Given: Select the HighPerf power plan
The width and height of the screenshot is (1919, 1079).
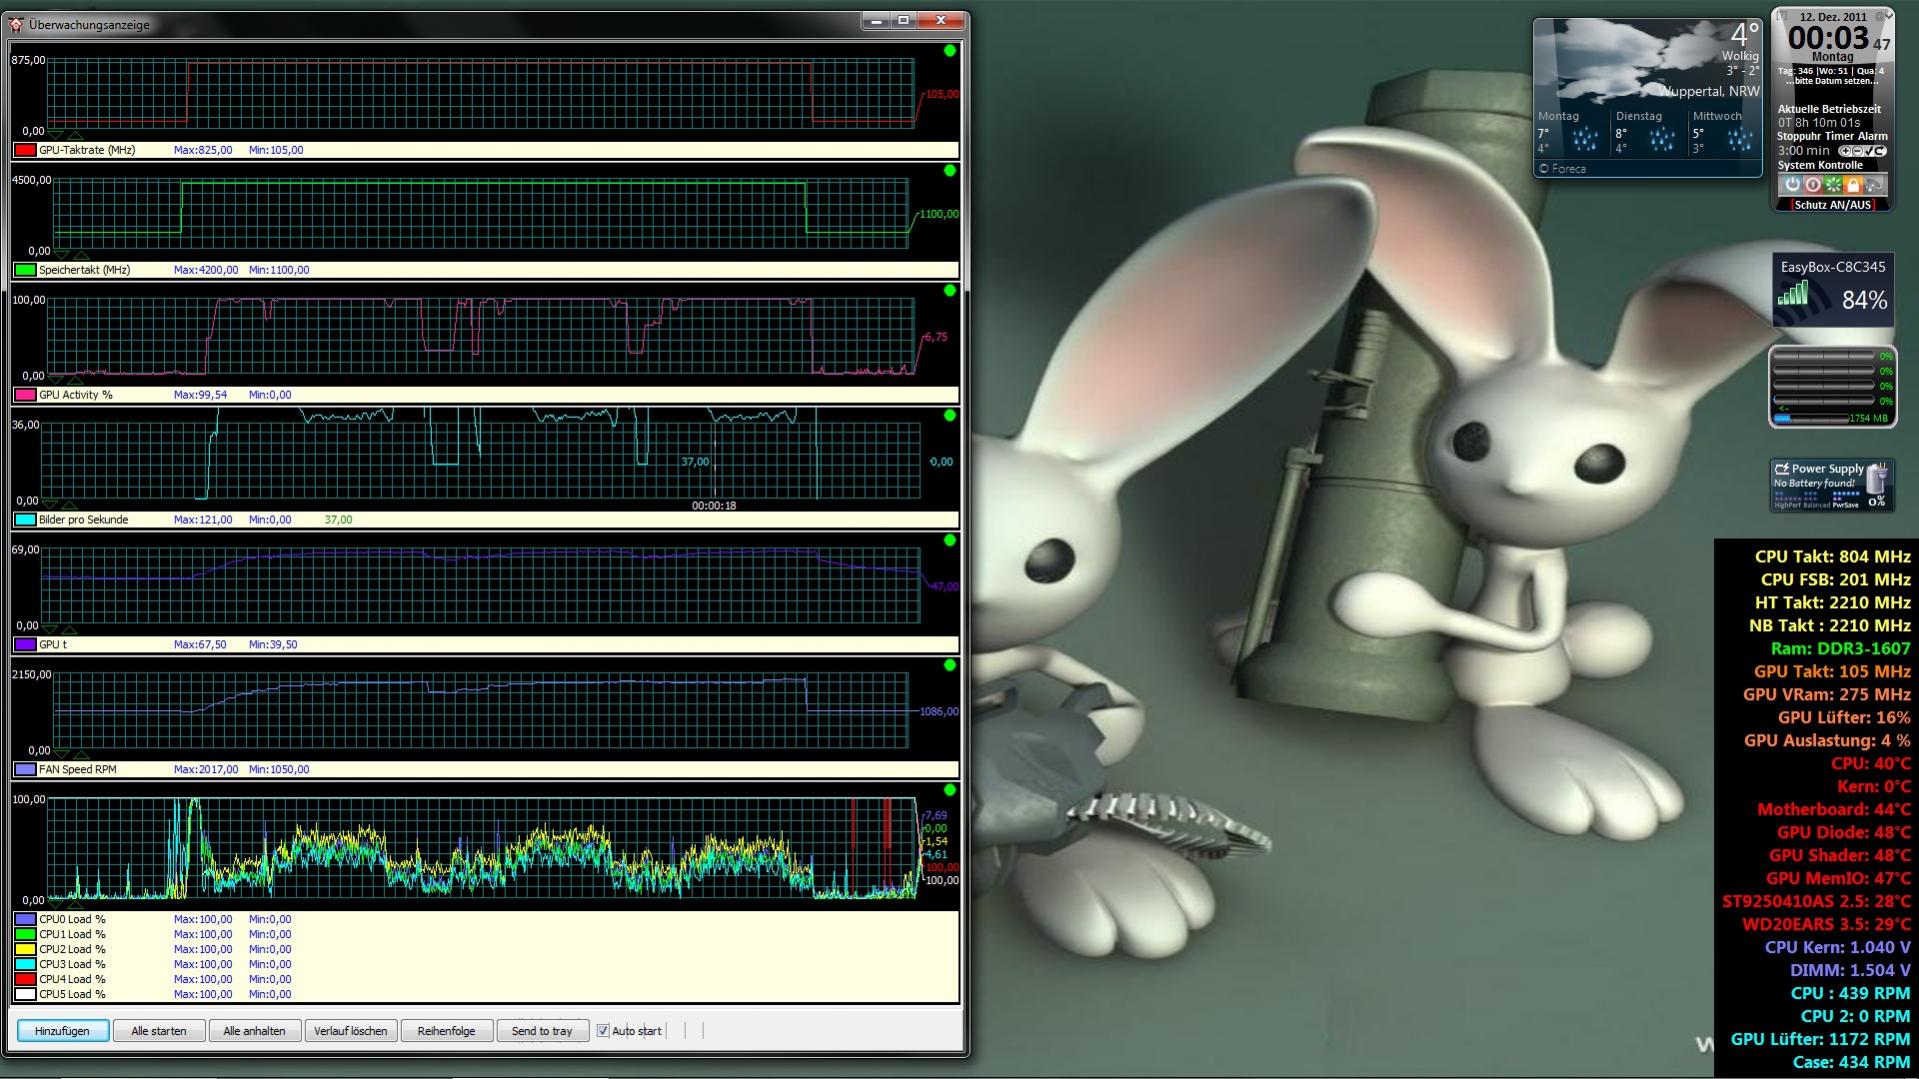Looking at the screenshot, I should coord(1786,505).
